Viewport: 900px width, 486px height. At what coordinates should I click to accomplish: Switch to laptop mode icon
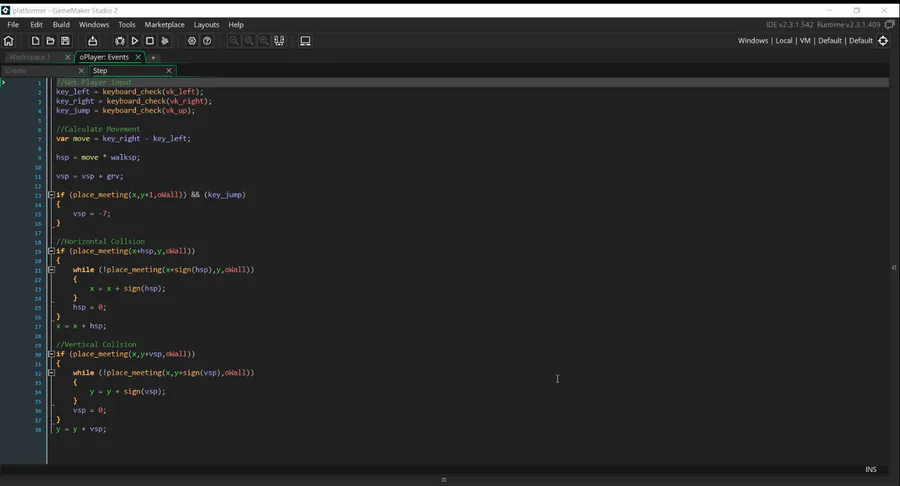click(x=305, y=41)
